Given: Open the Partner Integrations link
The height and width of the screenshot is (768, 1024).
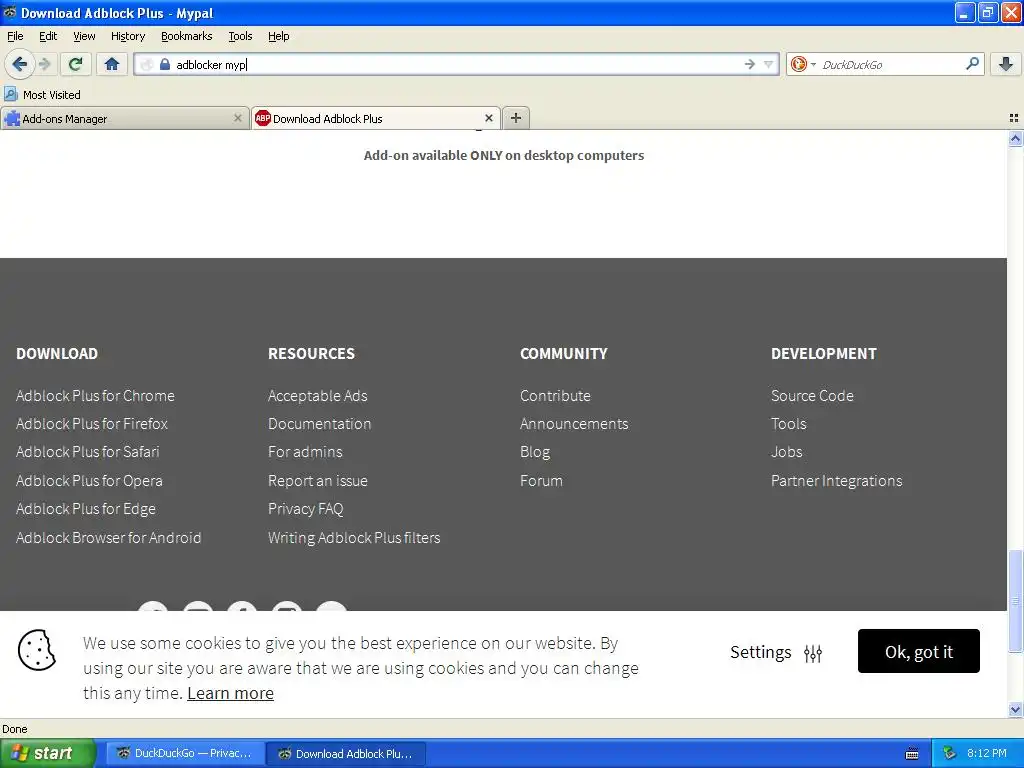Looking at the screenshot, I should tap(837, 481).
